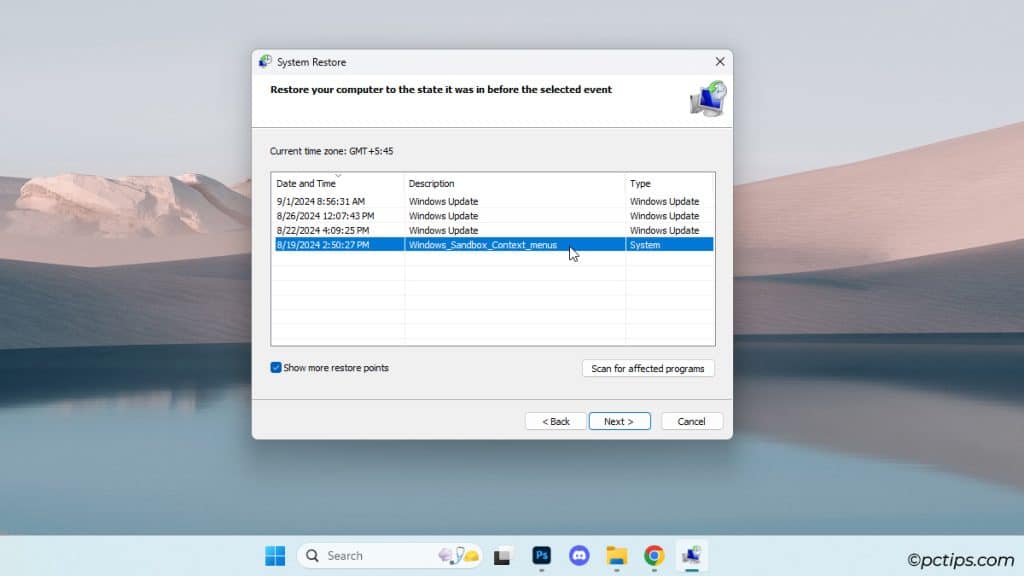Open Task View from the taskbar
Viewport: 1024px width, 576px height.
(502, 556)
